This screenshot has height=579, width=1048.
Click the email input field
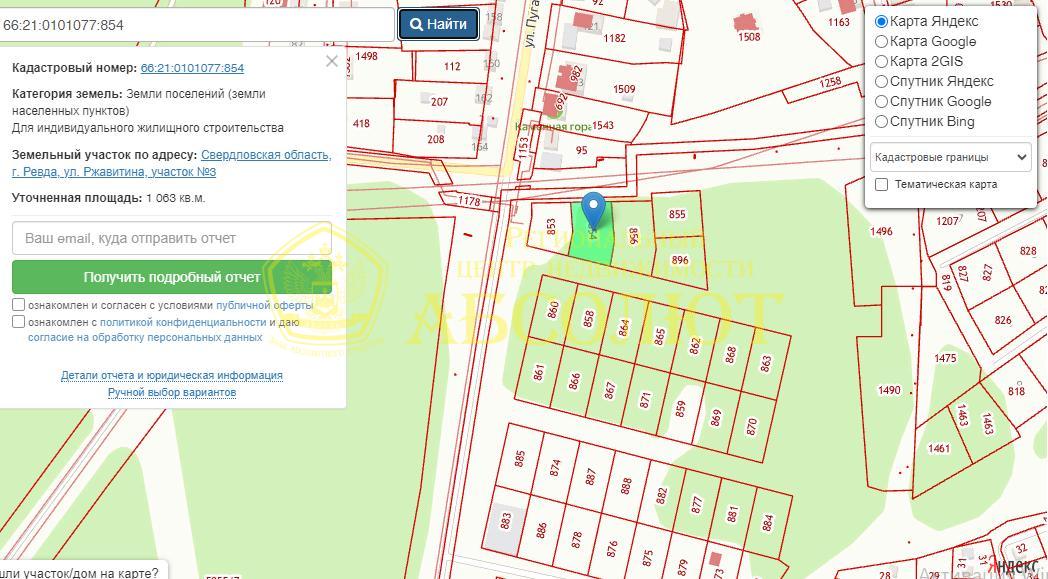172,238
